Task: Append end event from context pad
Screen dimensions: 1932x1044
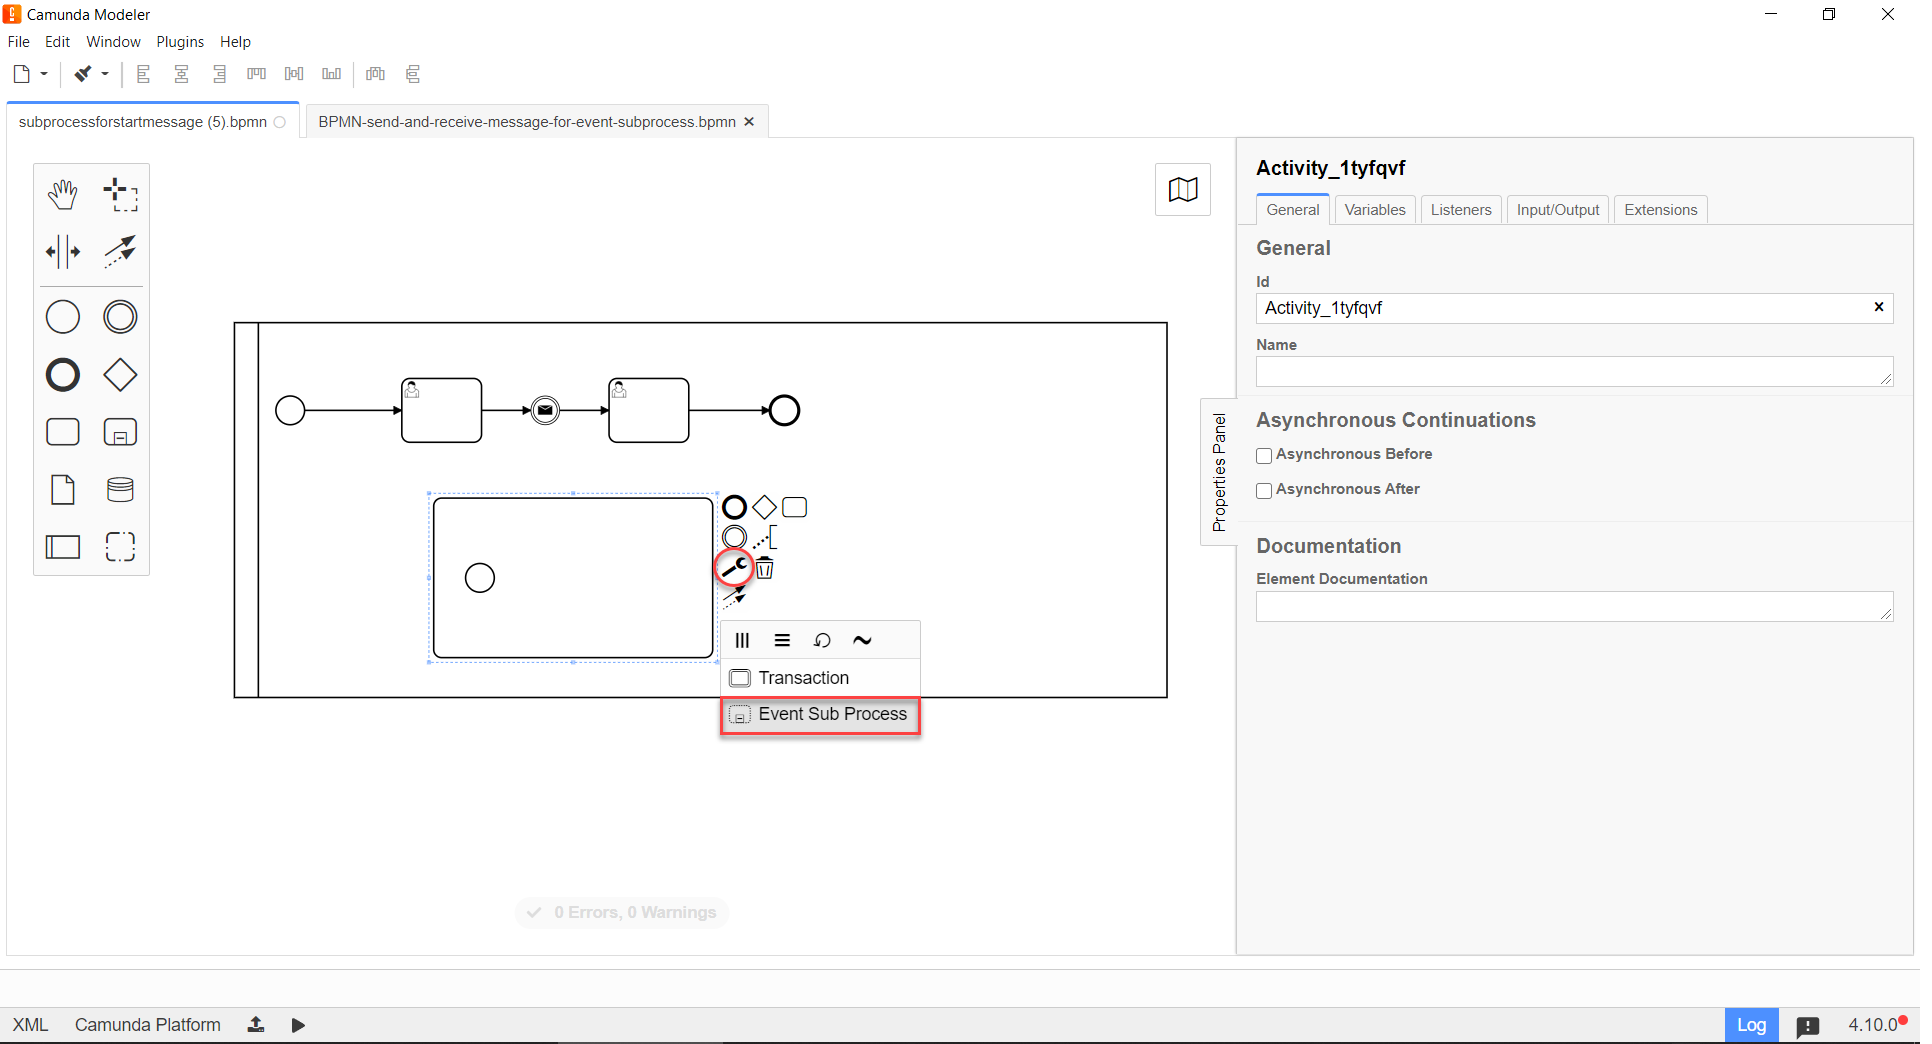Action: click(x=735, y=508)
